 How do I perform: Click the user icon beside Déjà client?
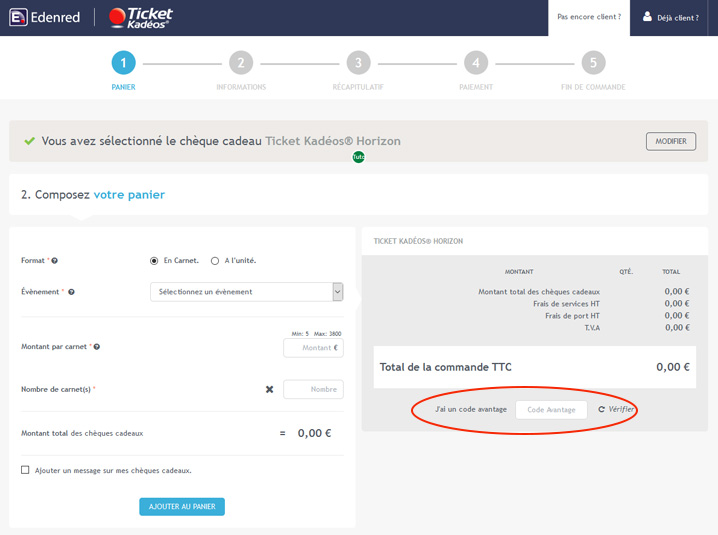(x=647, y=17)
